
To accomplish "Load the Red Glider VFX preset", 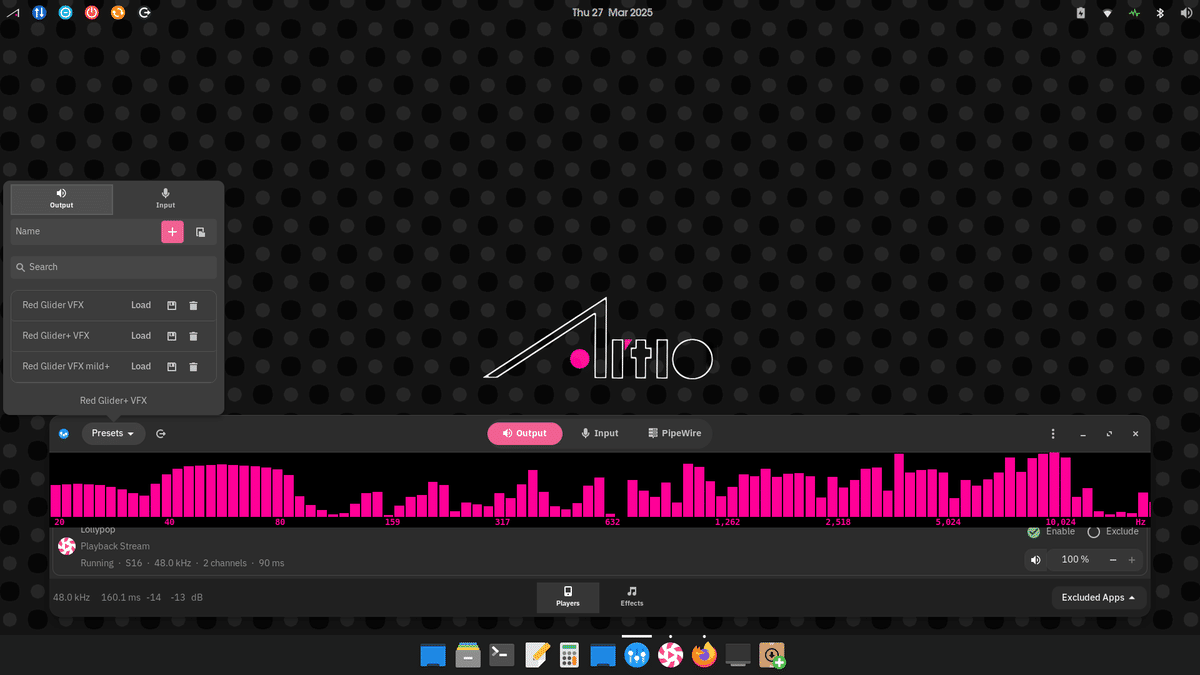I will [140, 305].
